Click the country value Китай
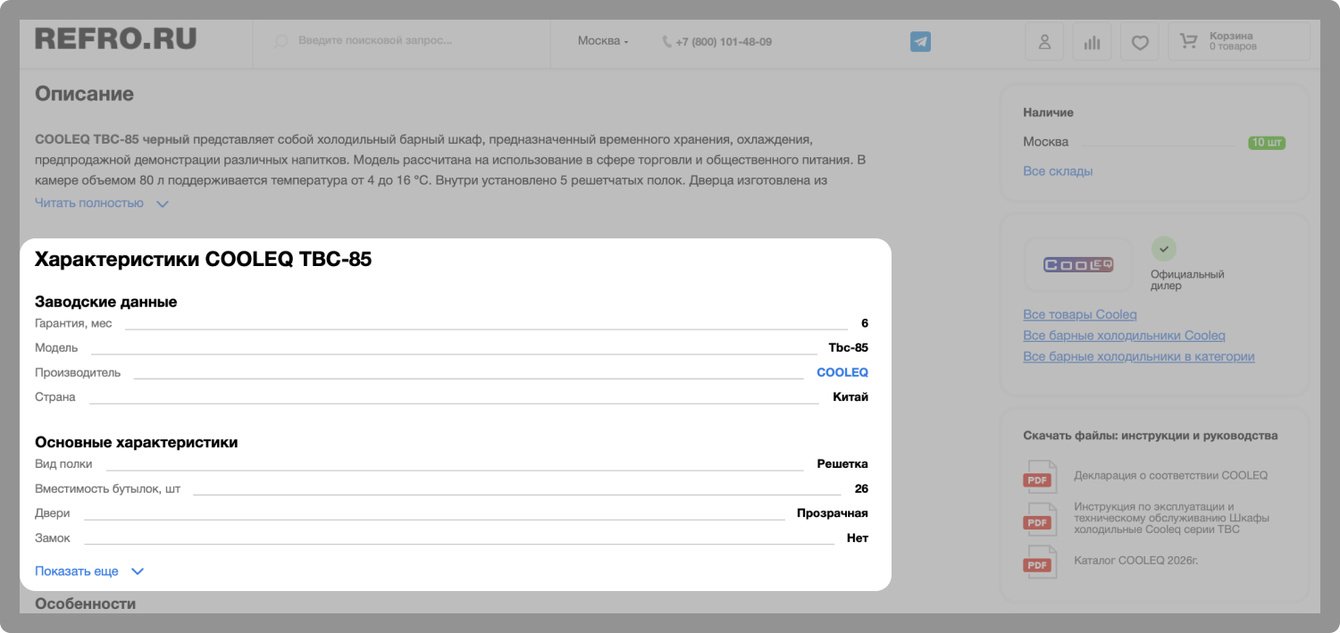Screen dimensions: 1340x633 [x=850, y=397]
